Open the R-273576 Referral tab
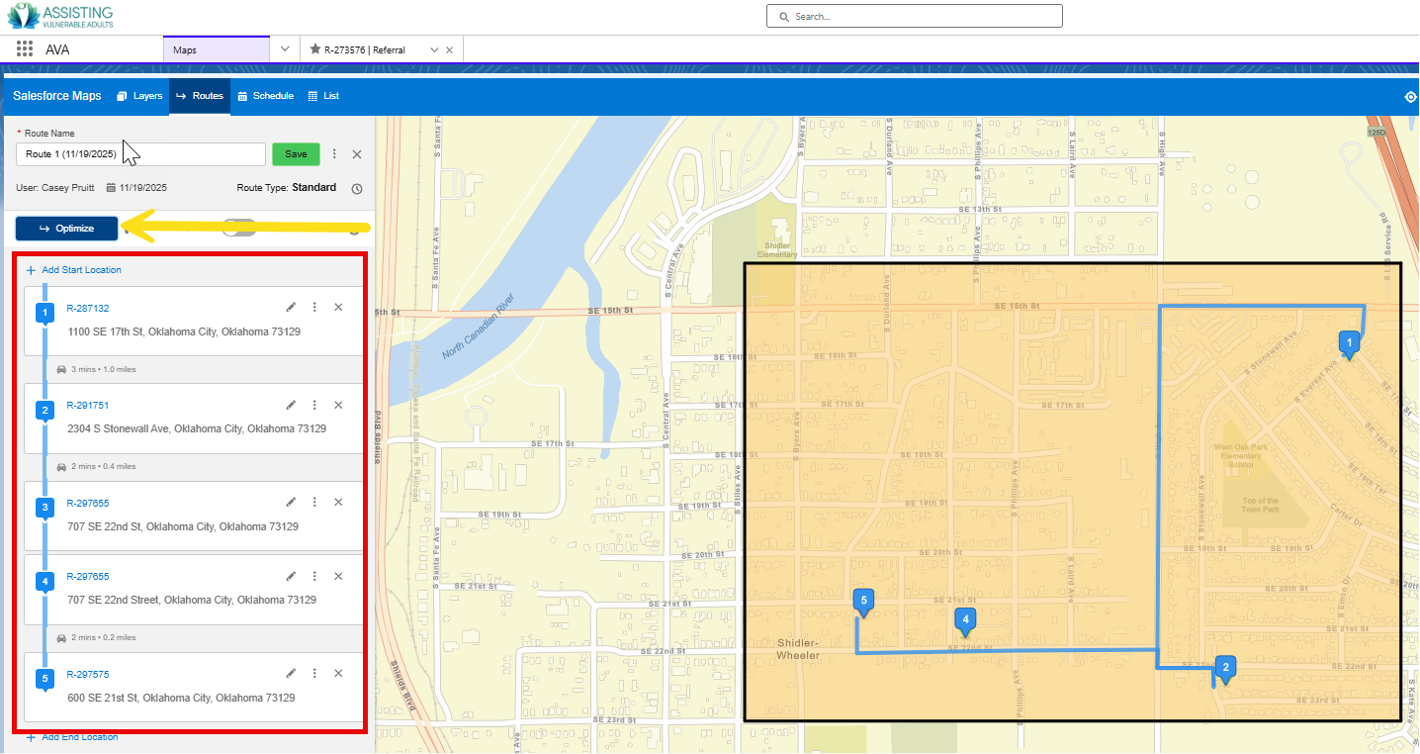This screenshot has height=754, width=1420. 364,49
